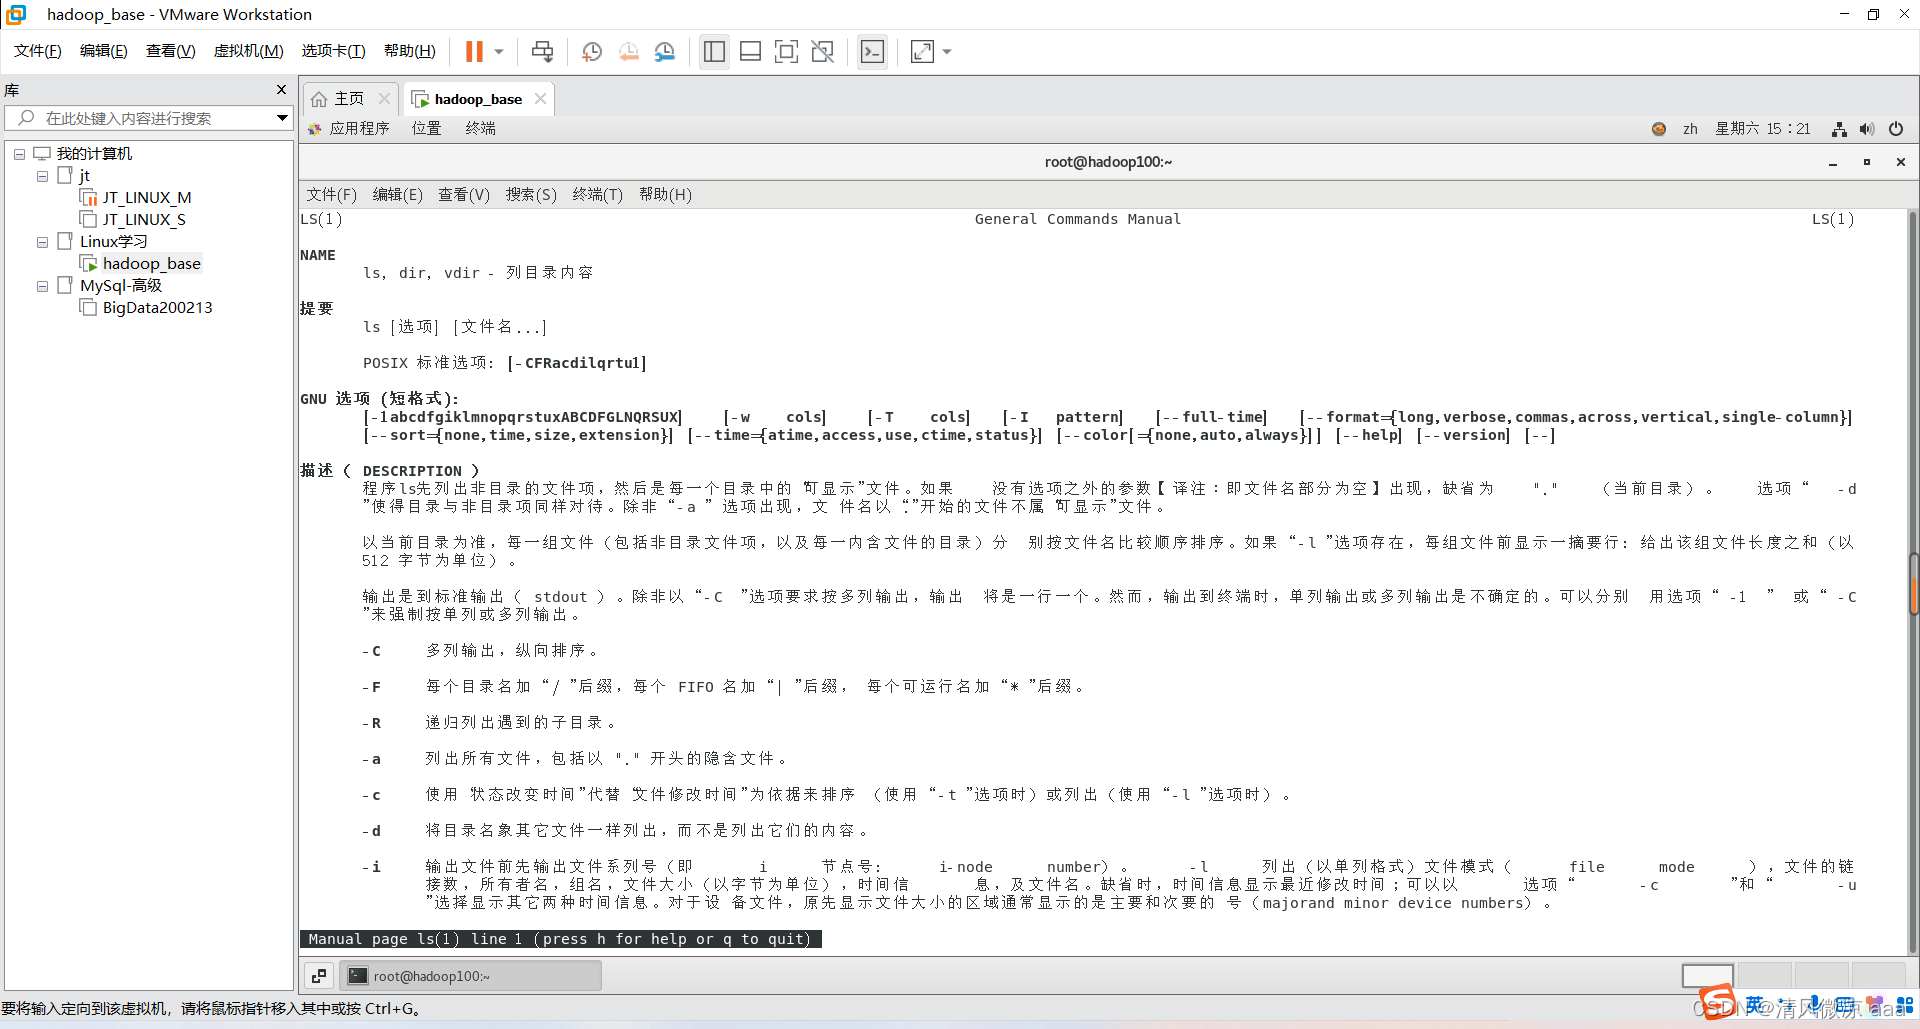Open VMware 文件(F) menu
The width and height of the screenshot is (1920, 1029).
click(x=38, y=51)
